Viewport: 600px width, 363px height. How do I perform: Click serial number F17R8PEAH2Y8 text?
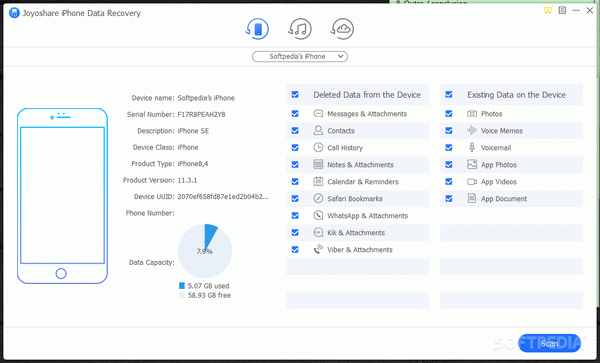point(201,114)
